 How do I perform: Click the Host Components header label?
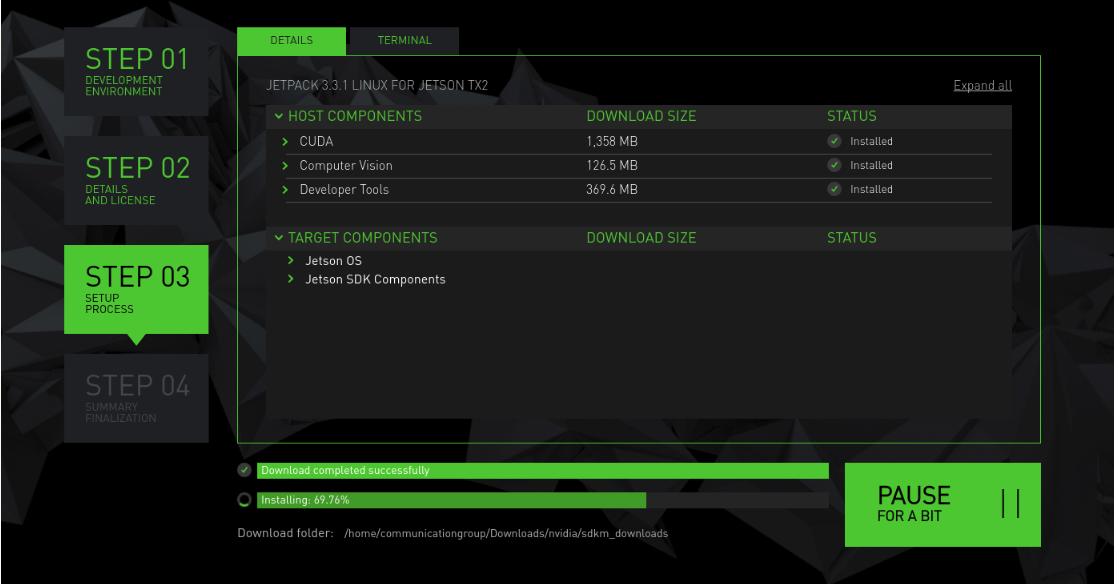click(355, 117)
